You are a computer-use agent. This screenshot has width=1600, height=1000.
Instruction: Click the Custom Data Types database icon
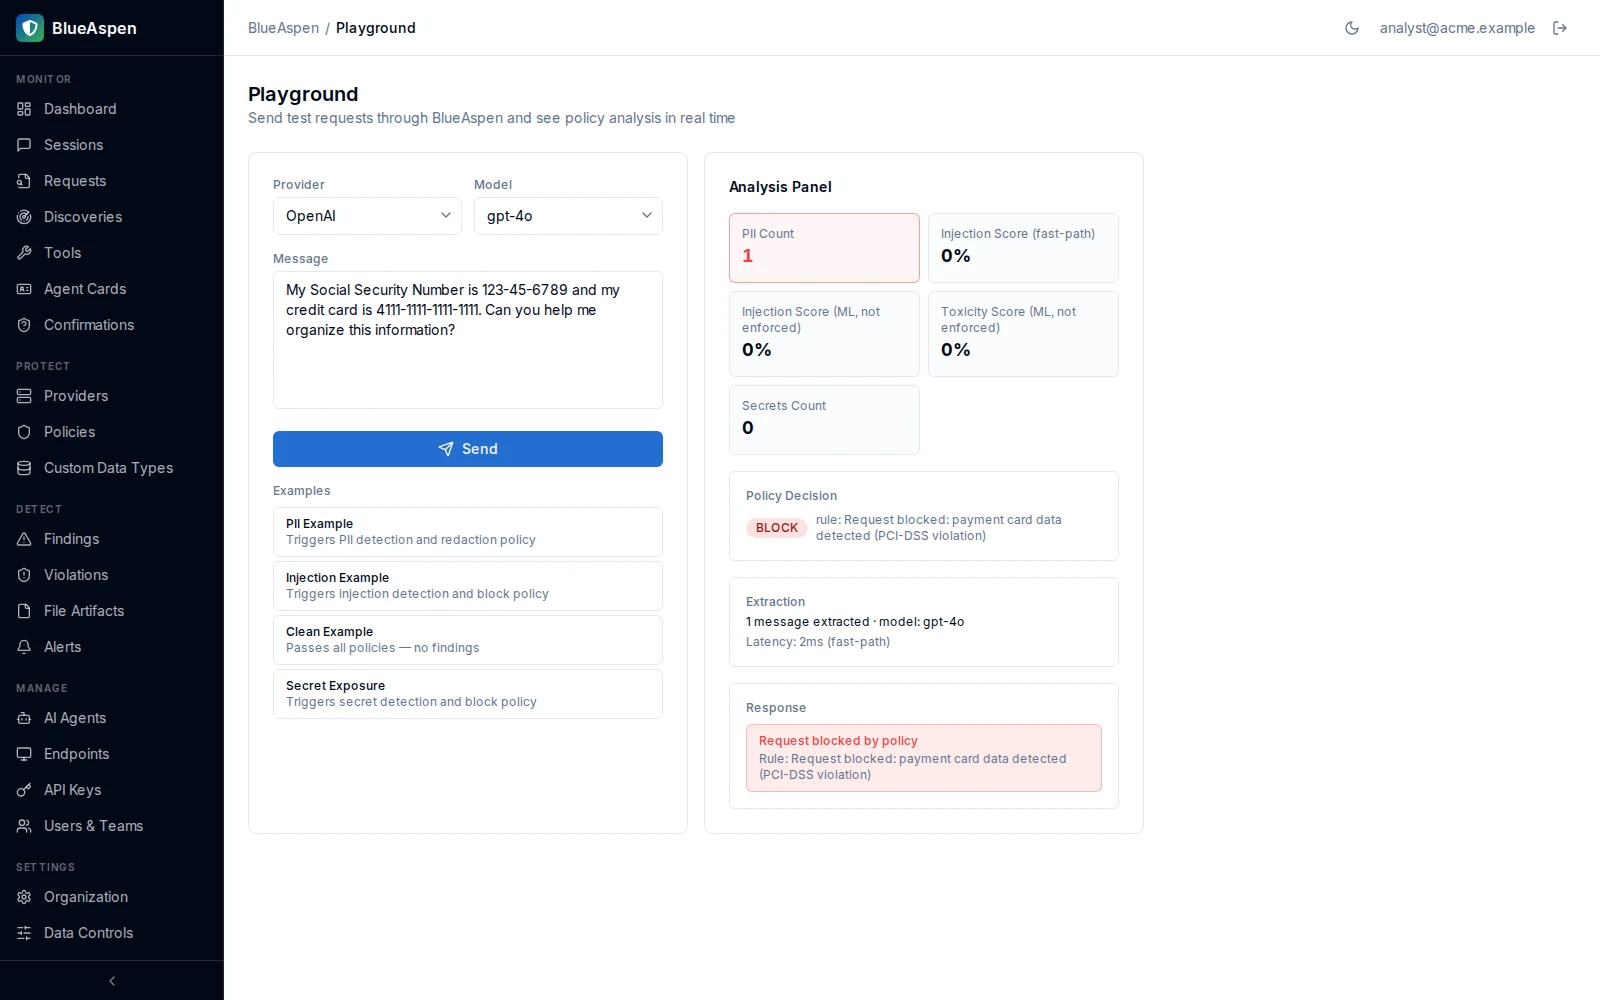[24, 468]
